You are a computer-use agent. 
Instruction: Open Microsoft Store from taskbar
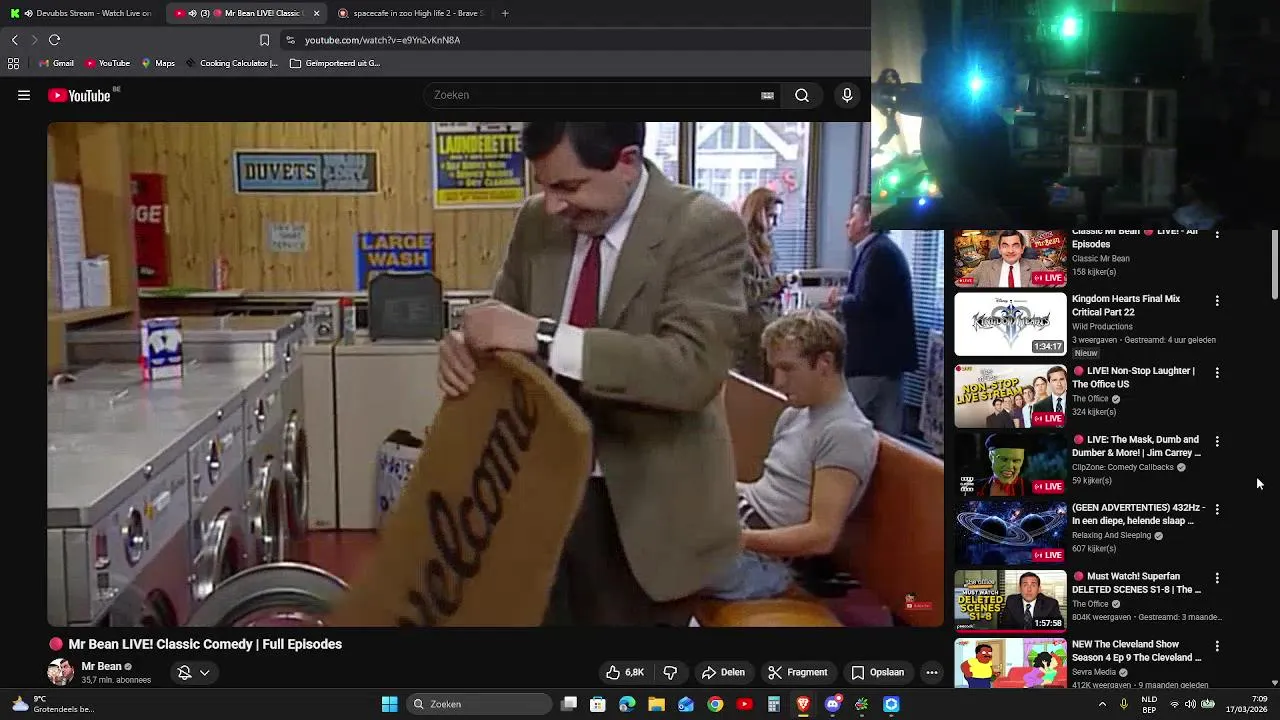coord(598,704)
